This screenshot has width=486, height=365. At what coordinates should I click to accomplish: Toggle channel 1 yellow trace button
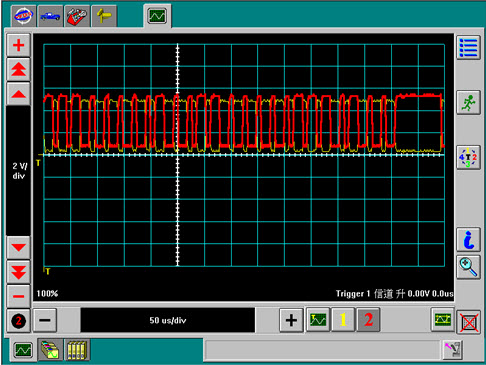(x=343, y=320)
